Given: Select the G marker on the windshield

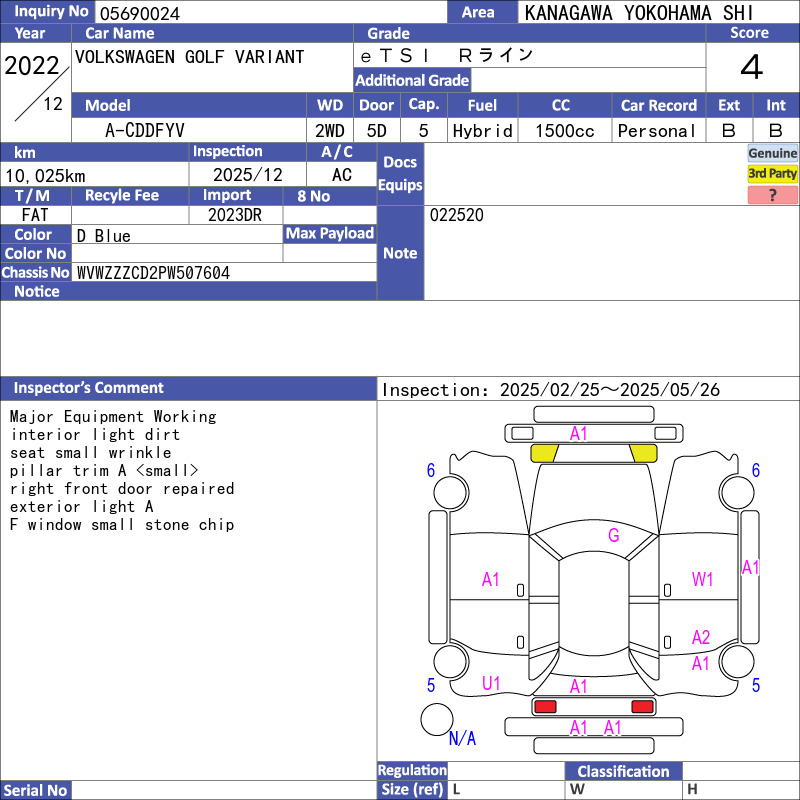Looking at the screenshot, I should [613, 536].
